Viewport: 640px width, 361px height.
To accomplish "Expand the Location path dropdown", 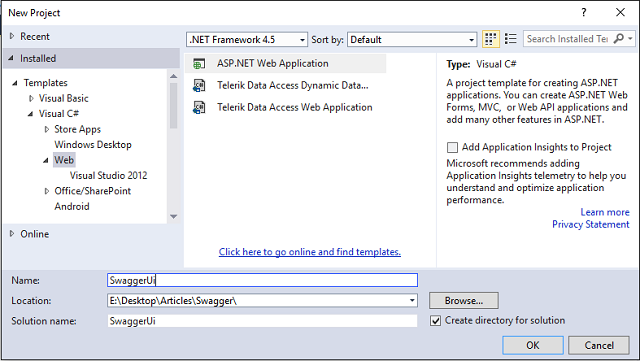I will pos(412,301).
